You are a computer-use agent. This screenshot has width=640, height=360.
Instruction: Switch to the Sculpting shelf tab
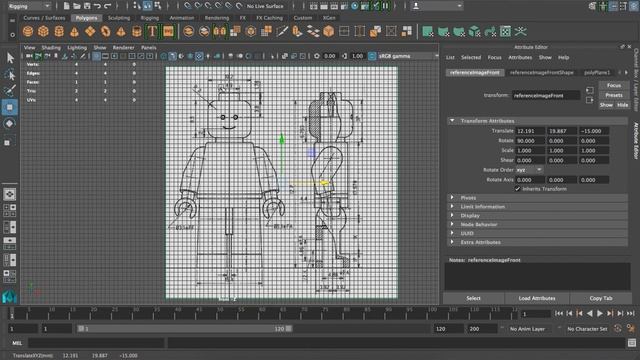(119, 18)
